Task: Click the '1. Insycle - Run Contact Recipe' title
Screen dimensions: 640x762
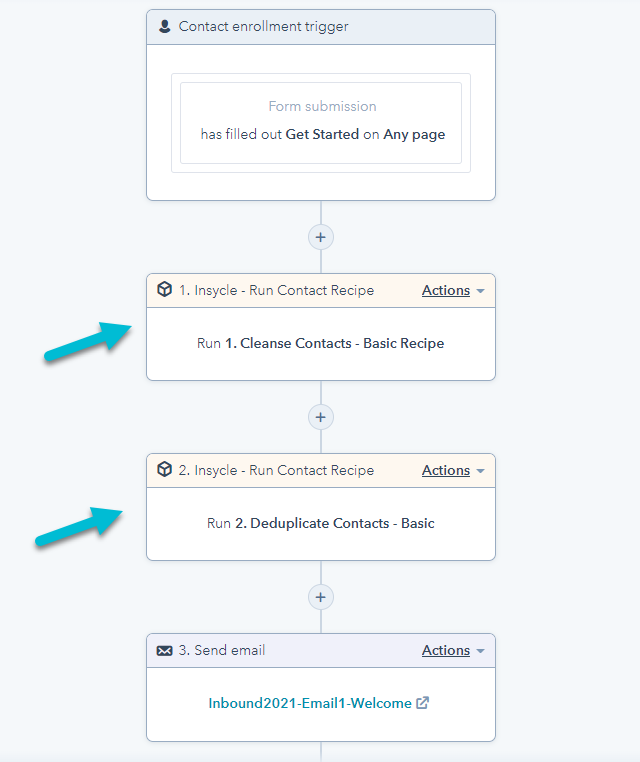Action: (277, 291)
